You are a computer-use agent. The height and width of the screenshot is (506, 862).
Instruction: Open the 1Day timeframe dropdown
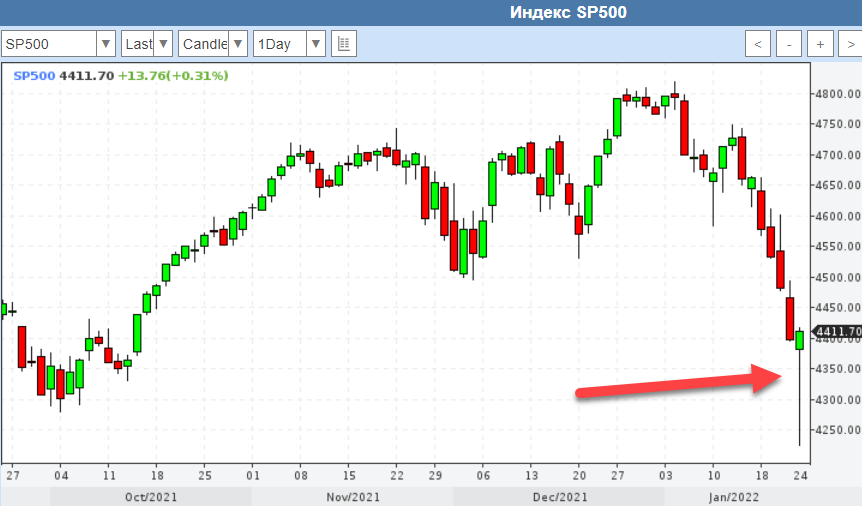pyautogui.click(x=316, y=44)
